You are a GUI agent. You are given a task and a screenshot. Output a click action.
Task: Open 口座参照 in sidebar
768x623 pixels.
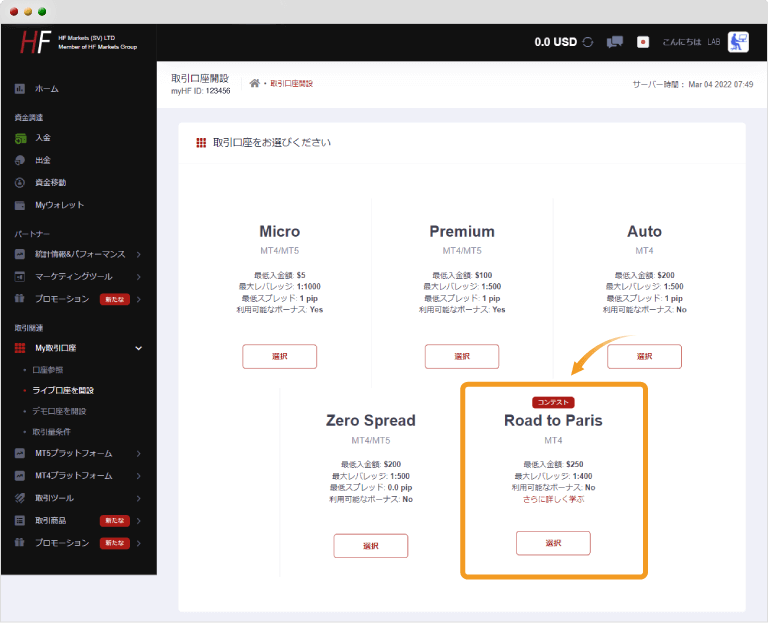[51, 369]
